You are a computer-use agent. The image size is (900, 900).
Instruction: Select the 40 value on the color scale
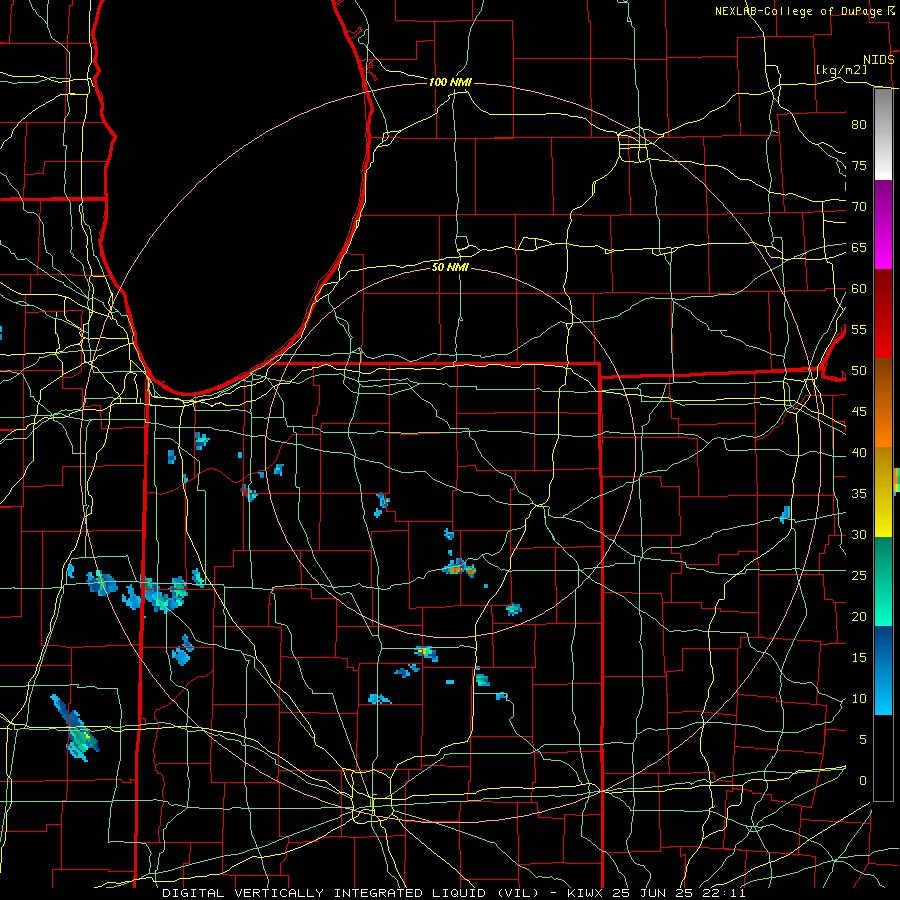(859, 453)
